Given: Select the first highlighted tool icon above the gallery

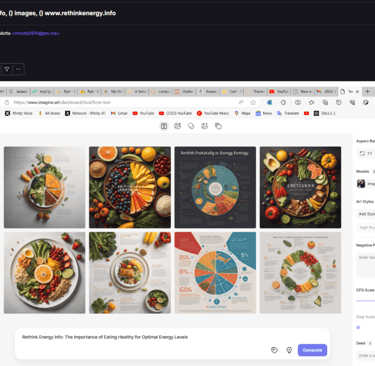Looking at the screenshot, I should 164,126.
